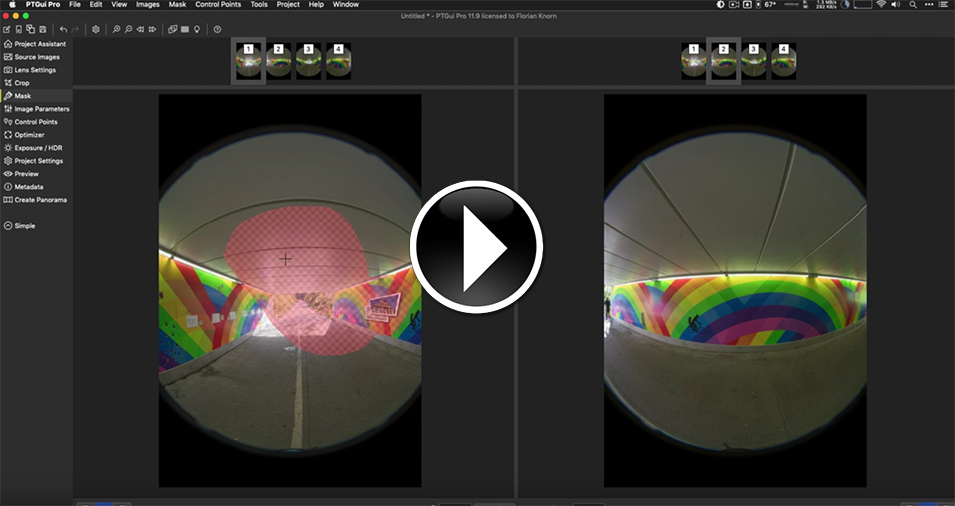Image resolution: width=955 pixels, height=506 pixels.
Task: Select thumbnail 3 in the right pane
Action: click(753, 61)
